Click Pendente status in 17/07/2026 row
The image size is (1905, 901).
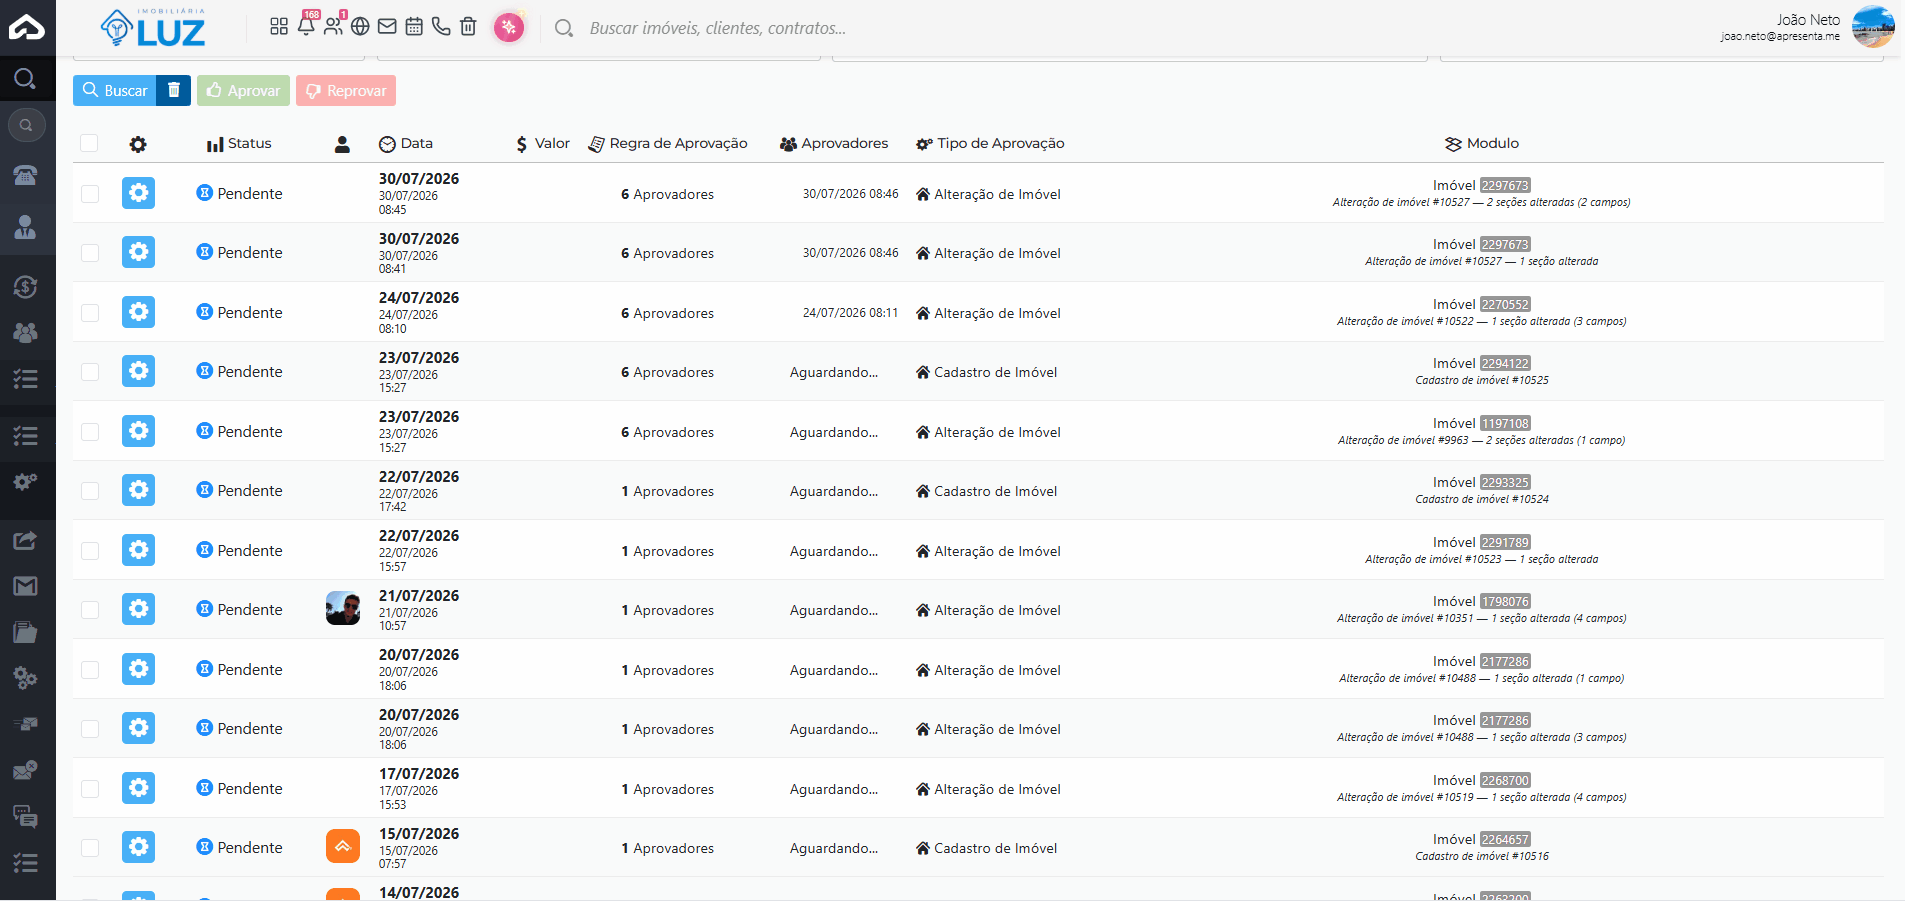(x=240, y=788)
